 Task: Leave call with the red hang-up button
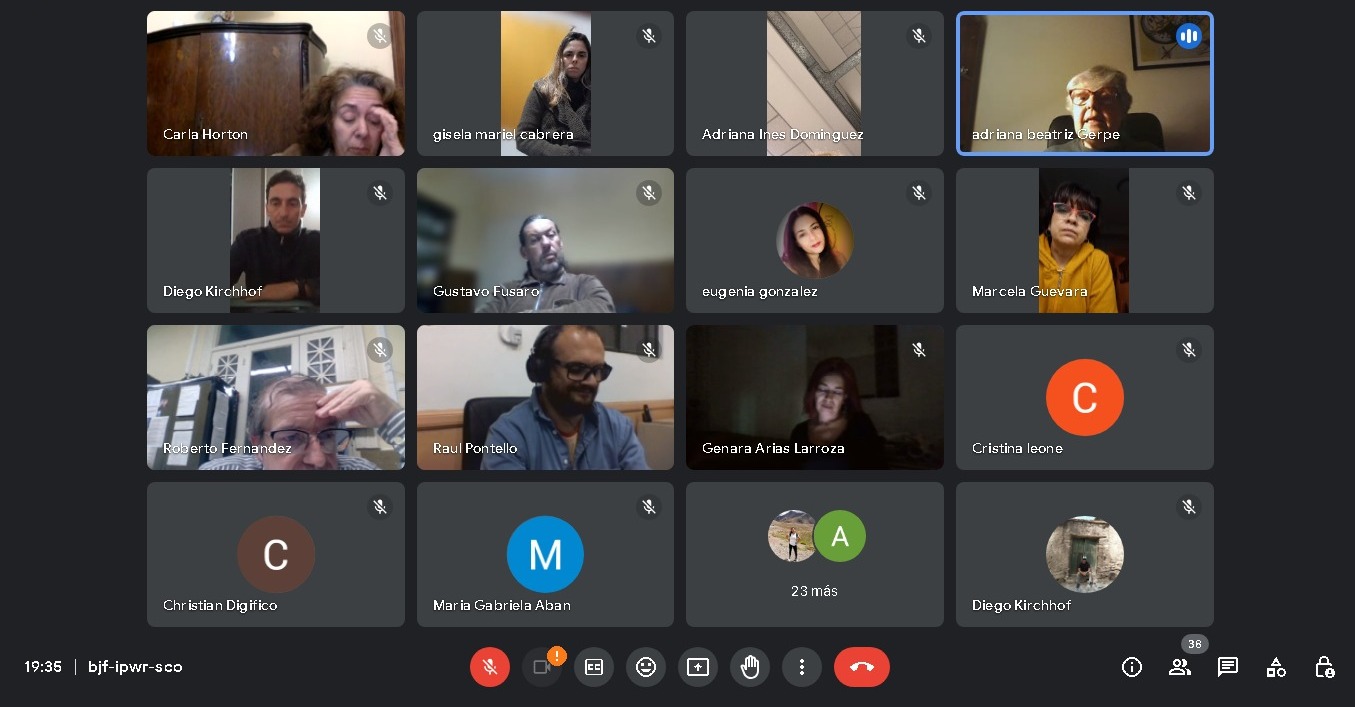coord(862,667)
